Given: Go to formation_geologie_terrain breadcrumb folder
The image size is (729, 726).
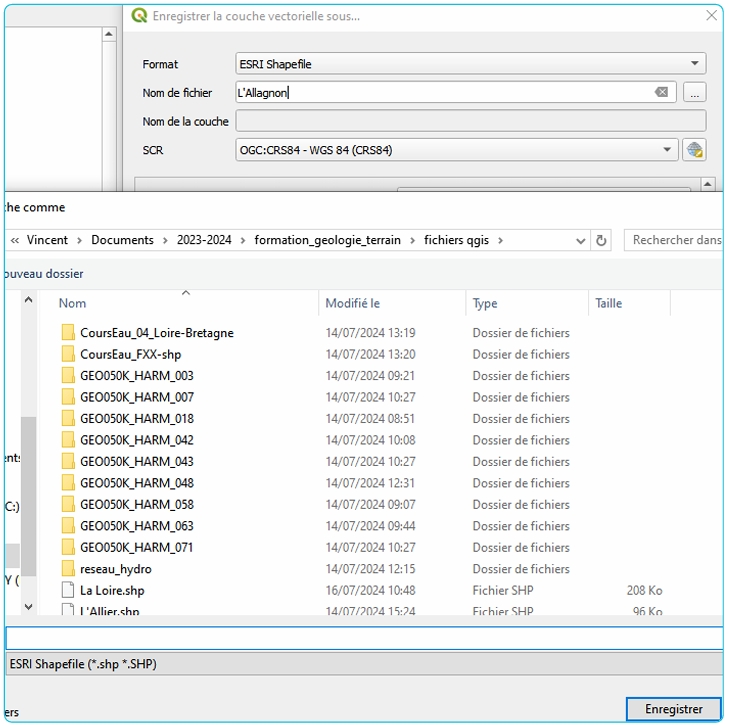Looking at the screenshot, I should click(x=327, y=240).
